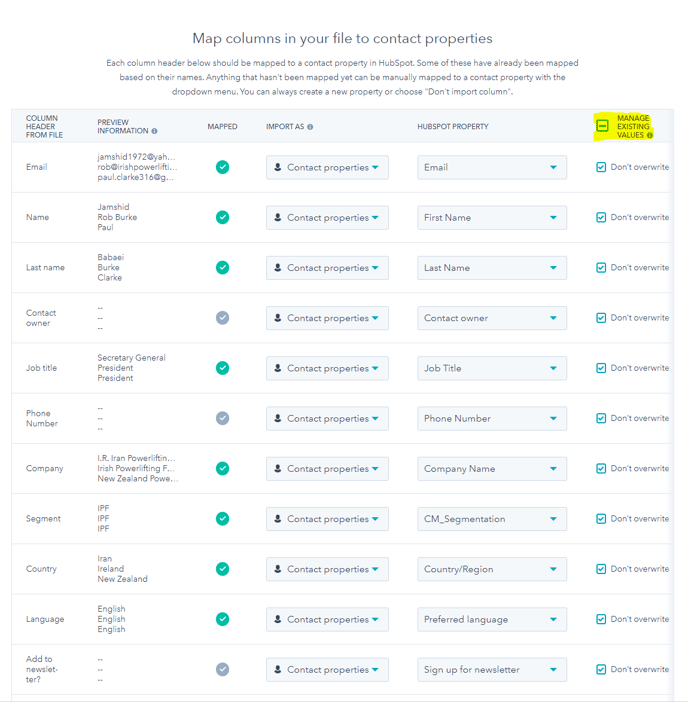Click the gray mapped icon for Contact owner
Viewport: 688px width, 702px height.
[x=222, y=318]
